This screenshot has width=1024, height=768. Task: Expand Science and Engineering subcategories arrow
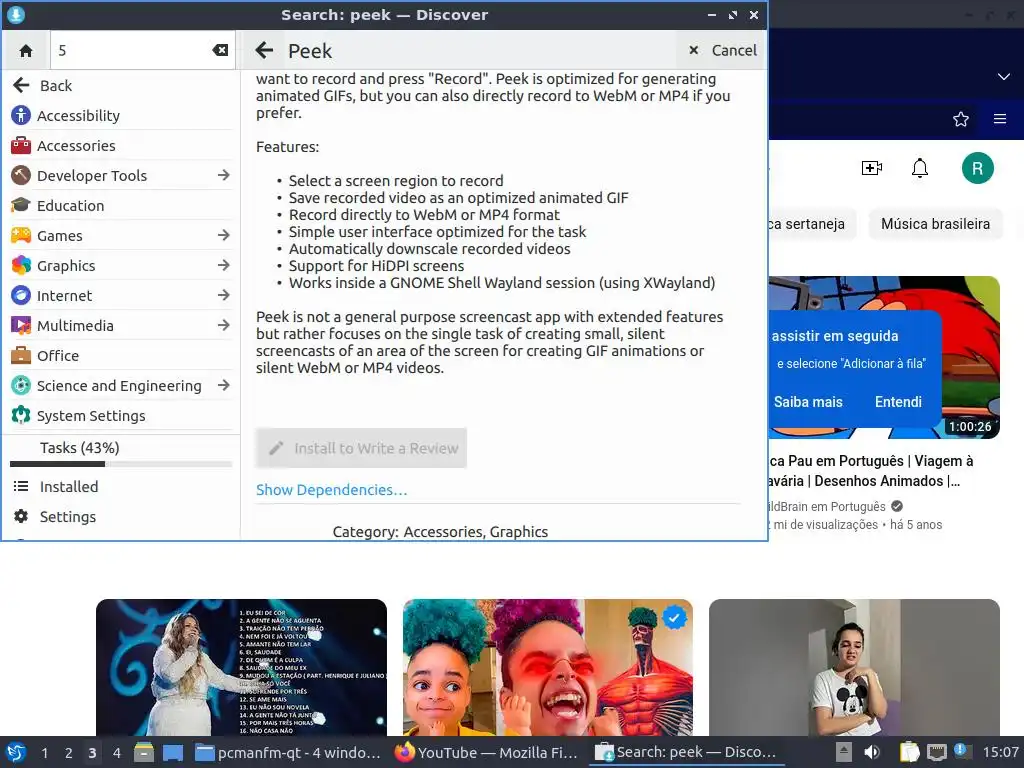pyautogui.click(x=223, y=386)
